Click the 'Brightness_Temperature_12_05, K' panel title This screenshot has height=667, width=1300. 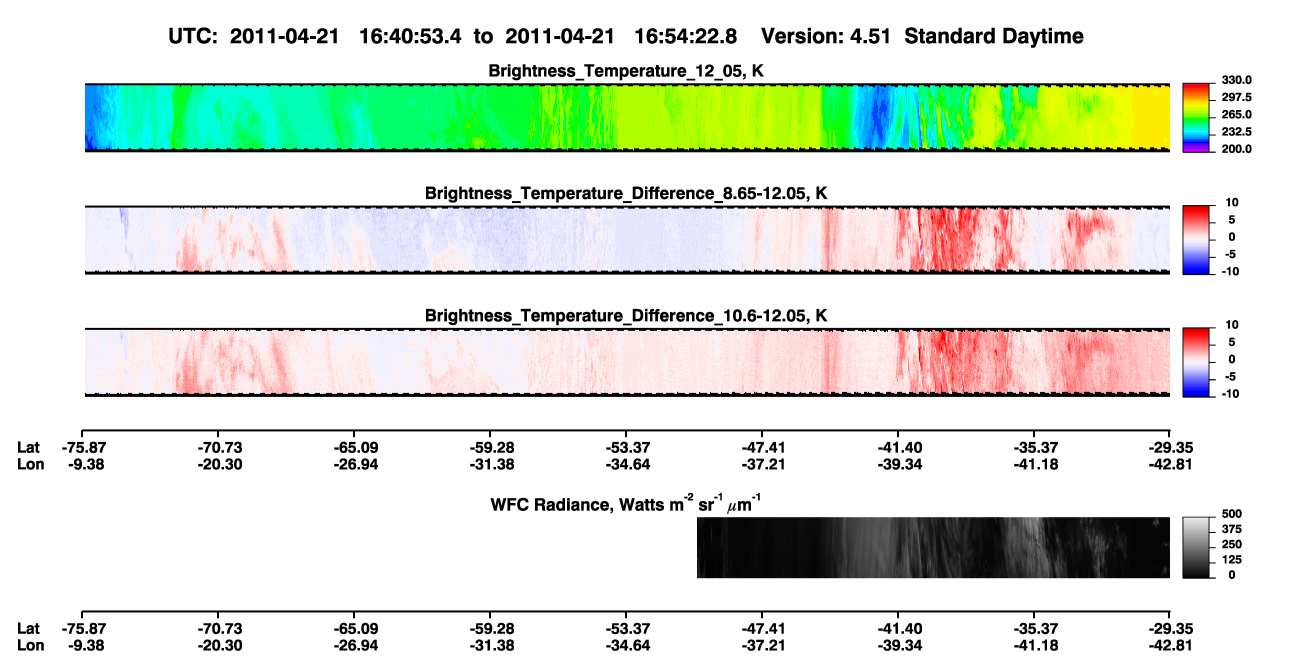coord(627,71)
